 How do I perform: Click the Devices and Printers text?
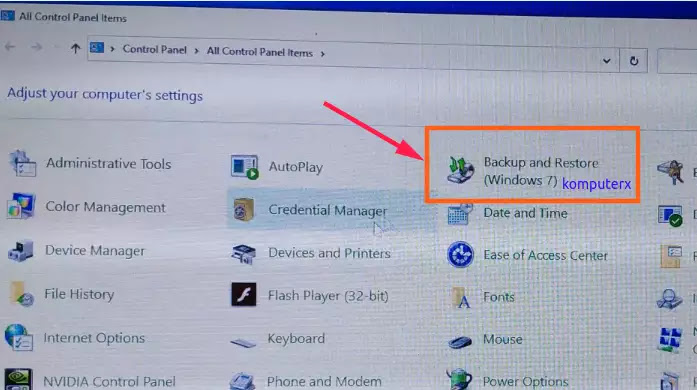click(329, 253)
